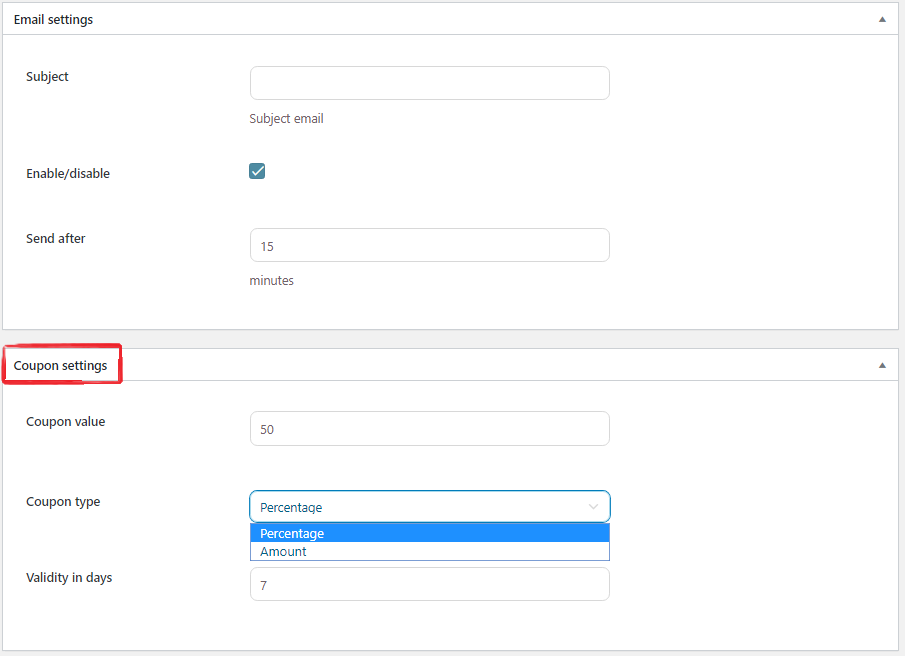
Task: Click the Coupon value label
Action: (x=65, y=422)
